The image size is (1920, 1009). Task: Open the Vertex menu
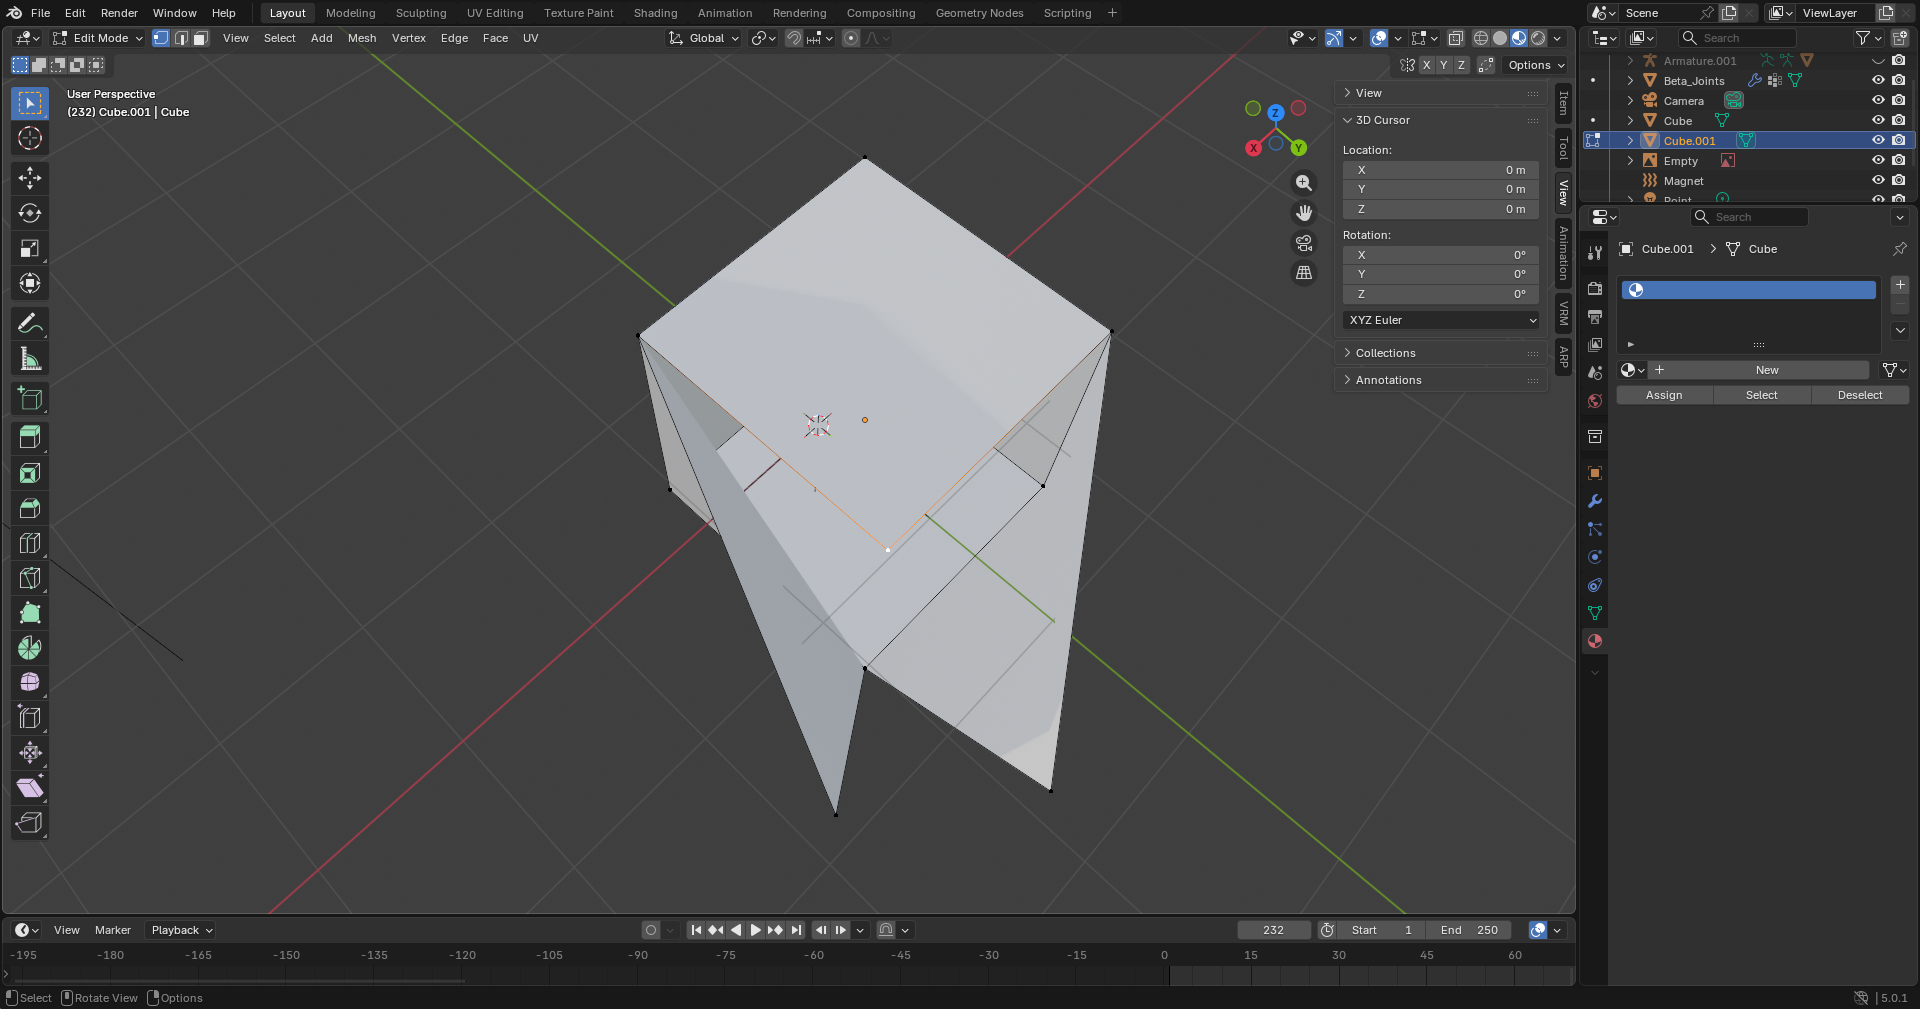click(408, 38)
